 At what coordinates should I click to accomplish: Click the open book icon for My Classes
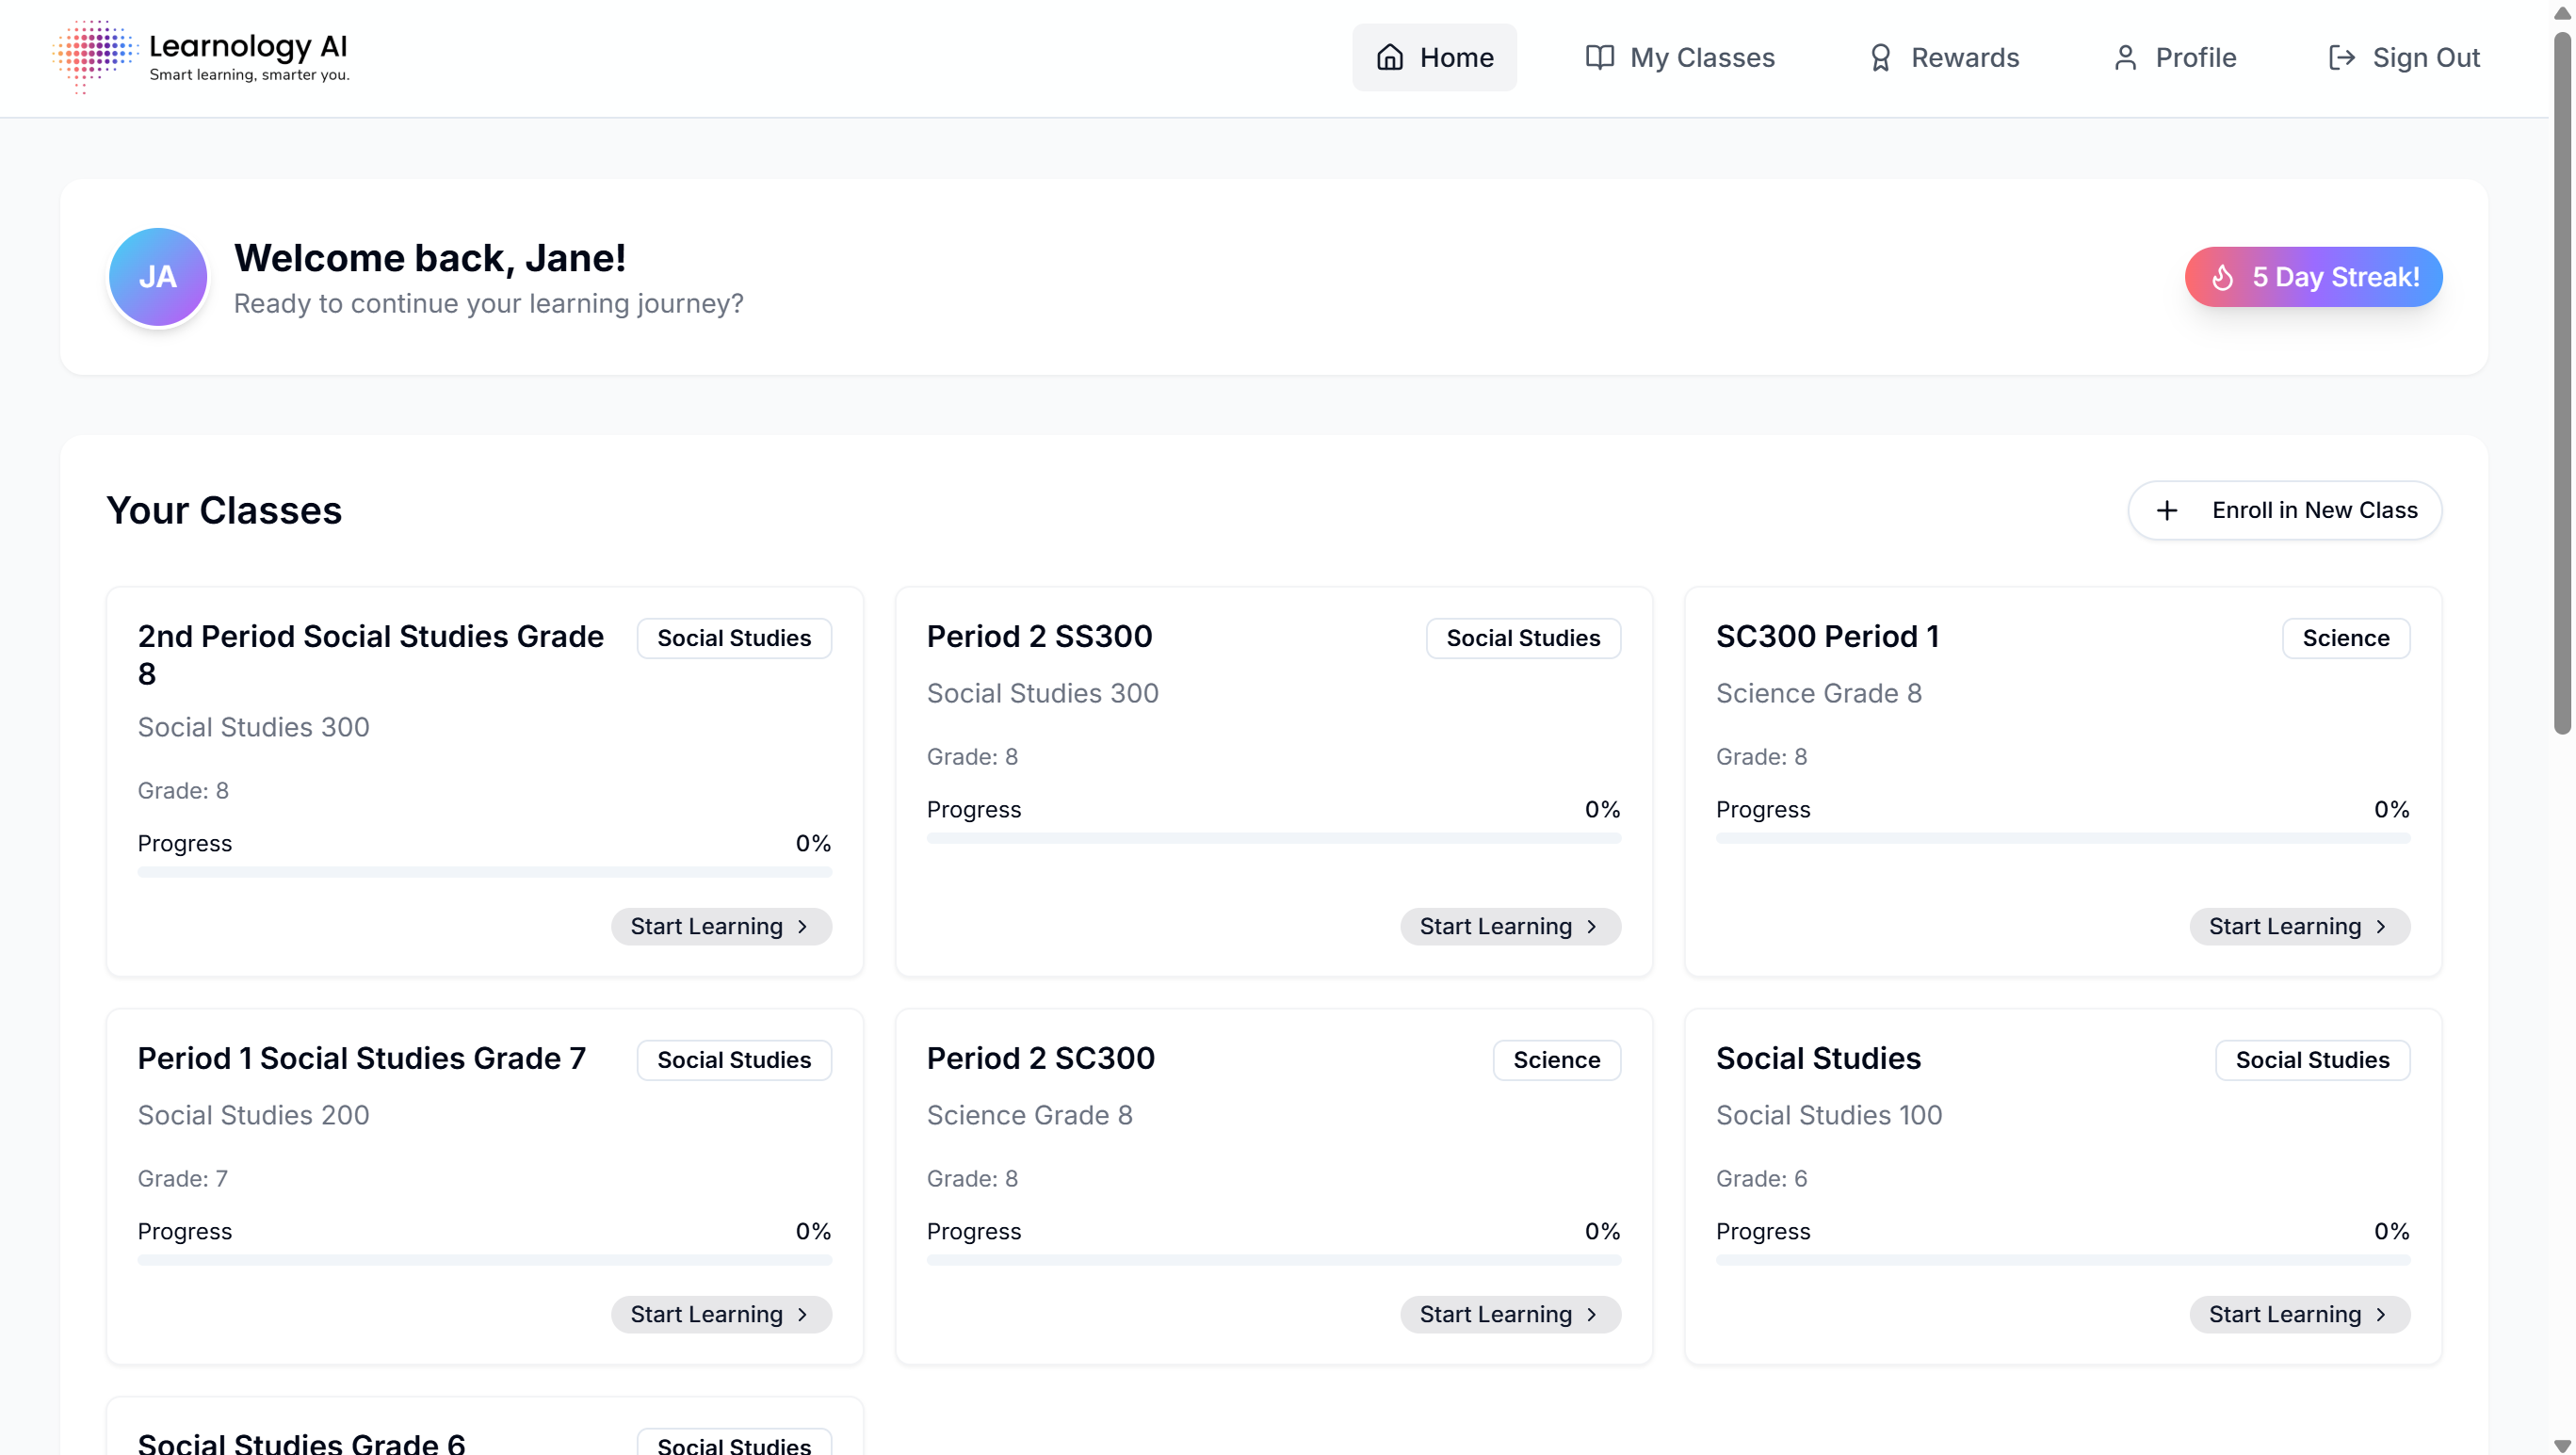[x=1600, y=58]
